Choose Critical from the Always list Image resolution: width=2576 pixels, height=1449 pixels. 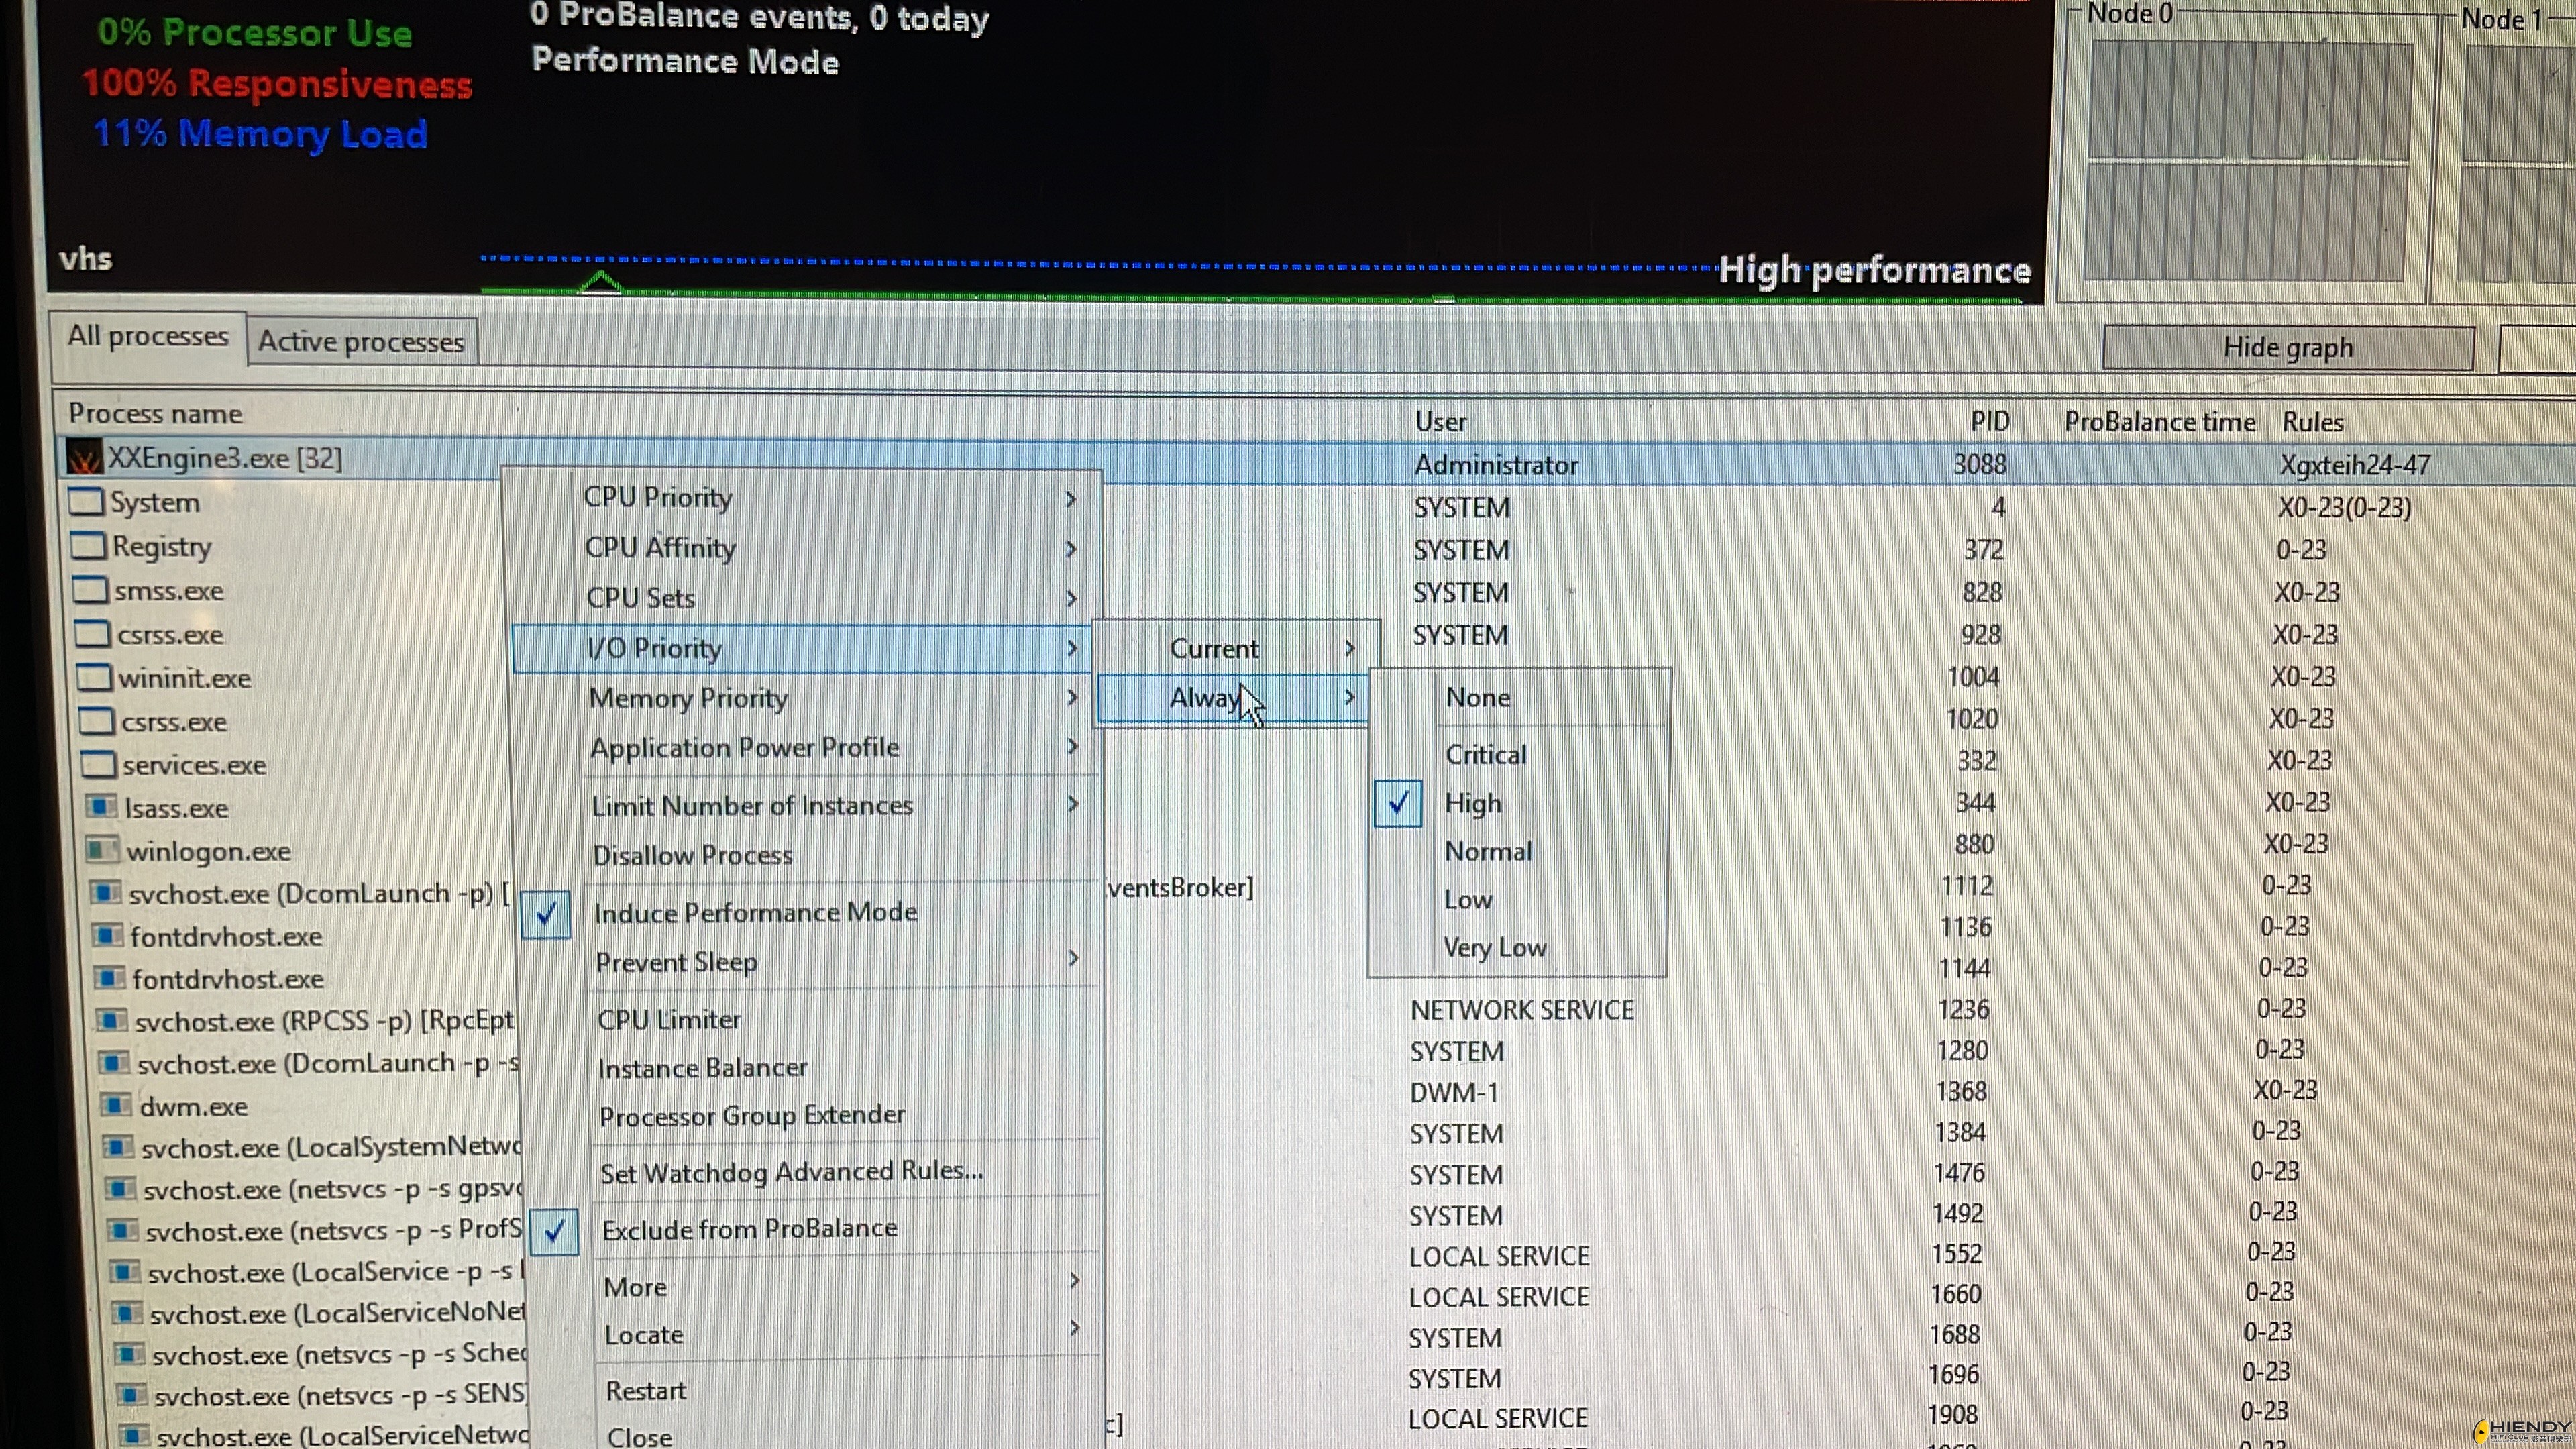tap(1486, 754)
